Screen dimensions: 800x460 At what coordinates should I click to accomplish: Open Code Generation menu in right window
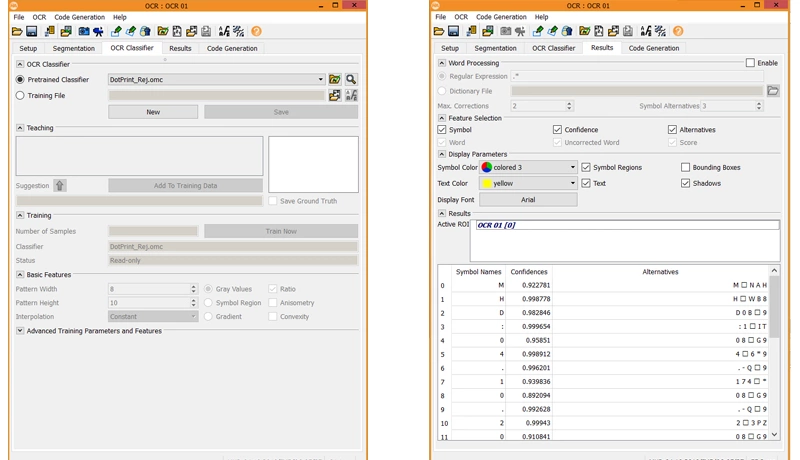(x=501, y=17)
